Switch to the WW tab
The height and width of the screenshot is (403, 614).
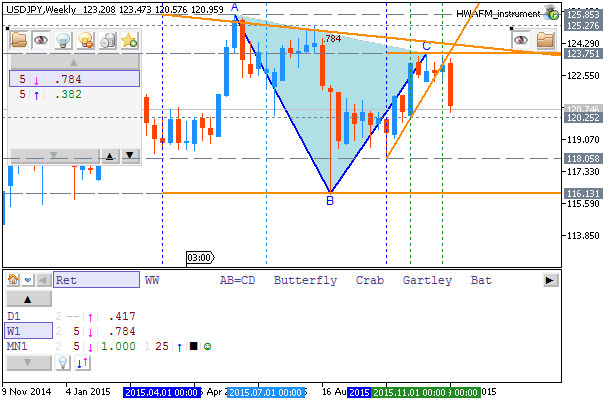pyautogui.click(x=152, y=280)
